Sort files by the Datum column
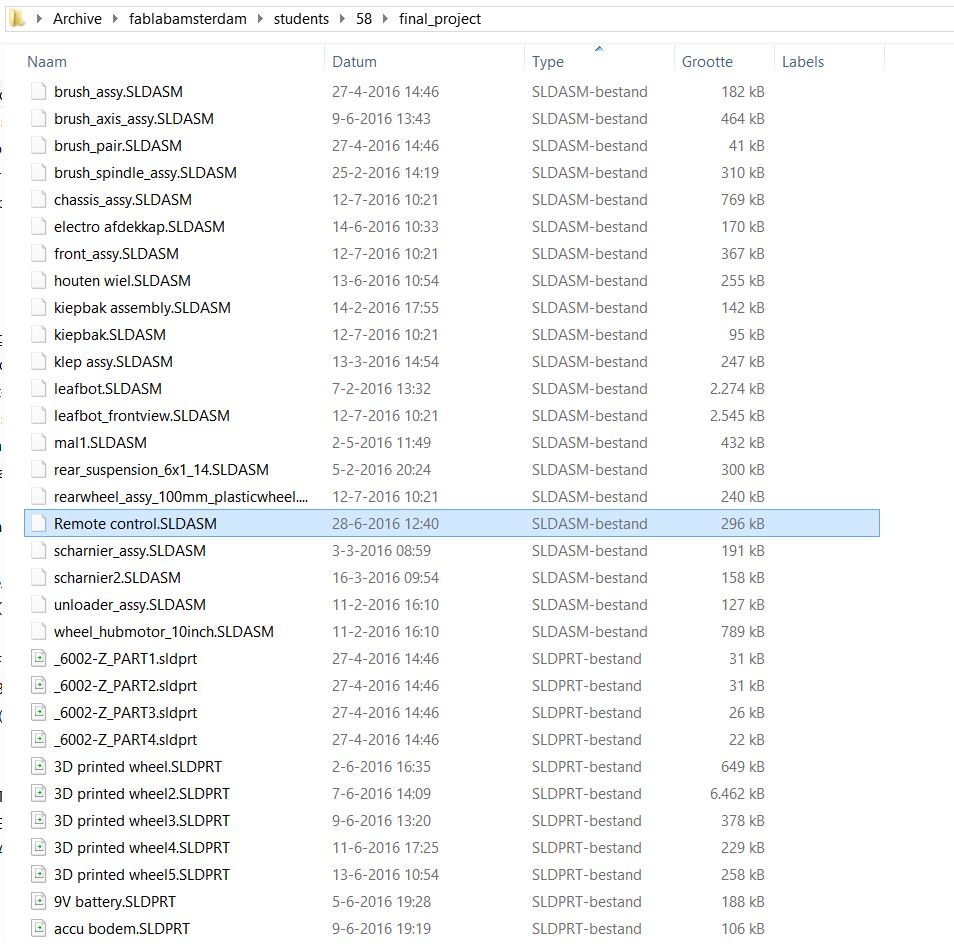The width and height of the screenshot is (954, 944). tap(354, 62)
